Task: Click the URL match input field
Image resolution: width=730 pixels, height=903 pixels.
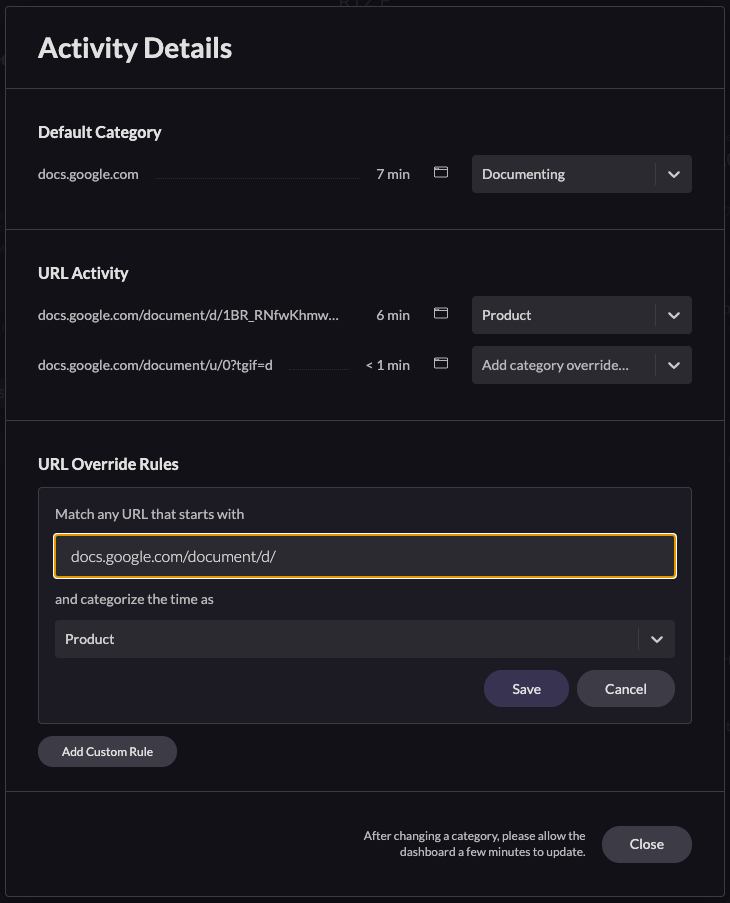Action: pos(365,556)
